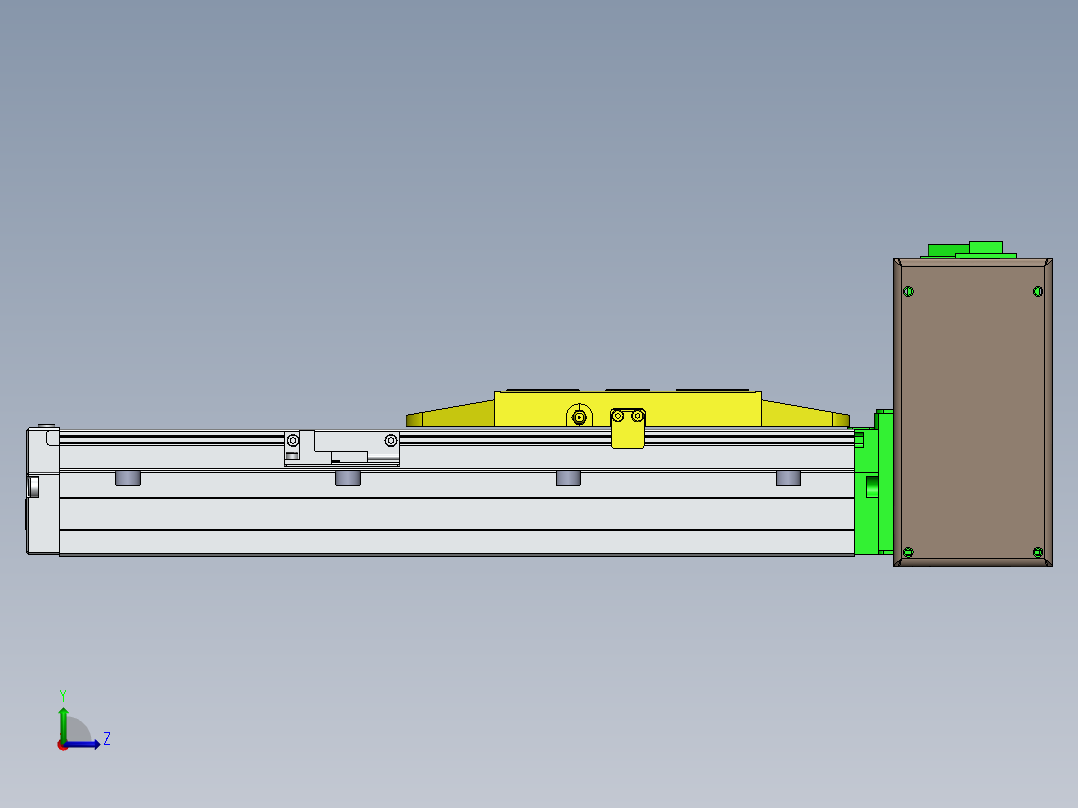This screenshot has width=1078, height=808.
Task: Pick the small yellow bracket with two screws
Action: [629, 430]
